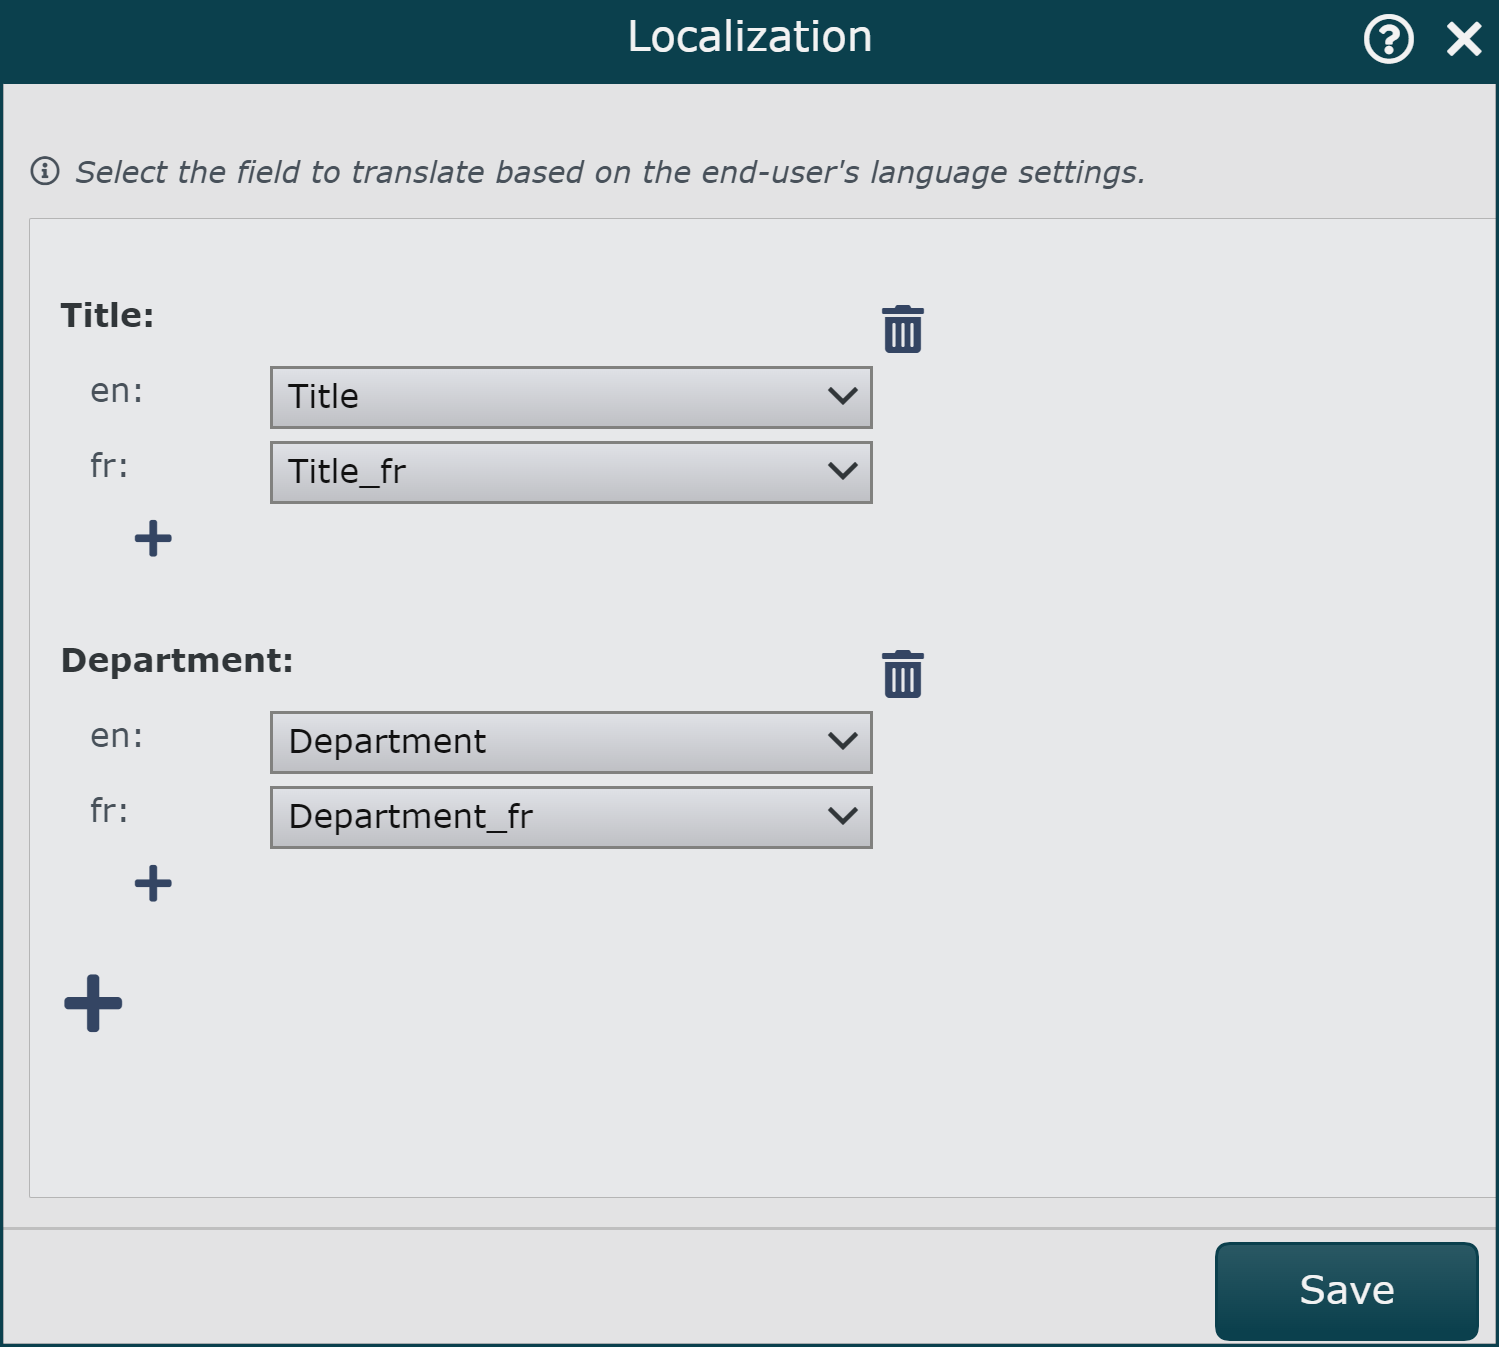The image size is (1499, 1347).
Task: Click the 'fr:' label under Department
Action: pos(109,810)
